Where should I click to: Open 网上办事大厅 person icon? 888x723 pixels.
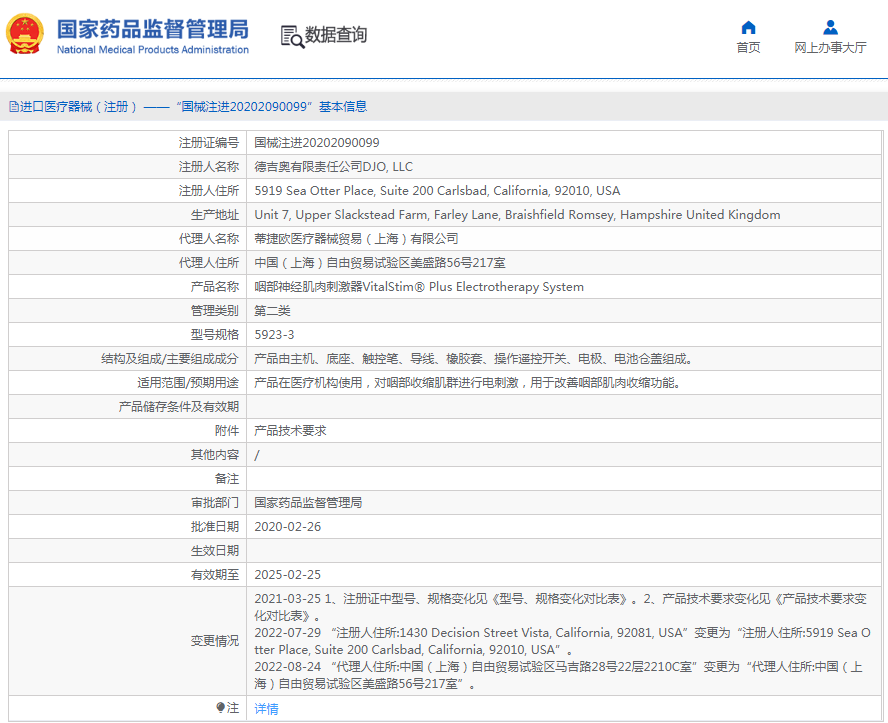pos(830,27)
